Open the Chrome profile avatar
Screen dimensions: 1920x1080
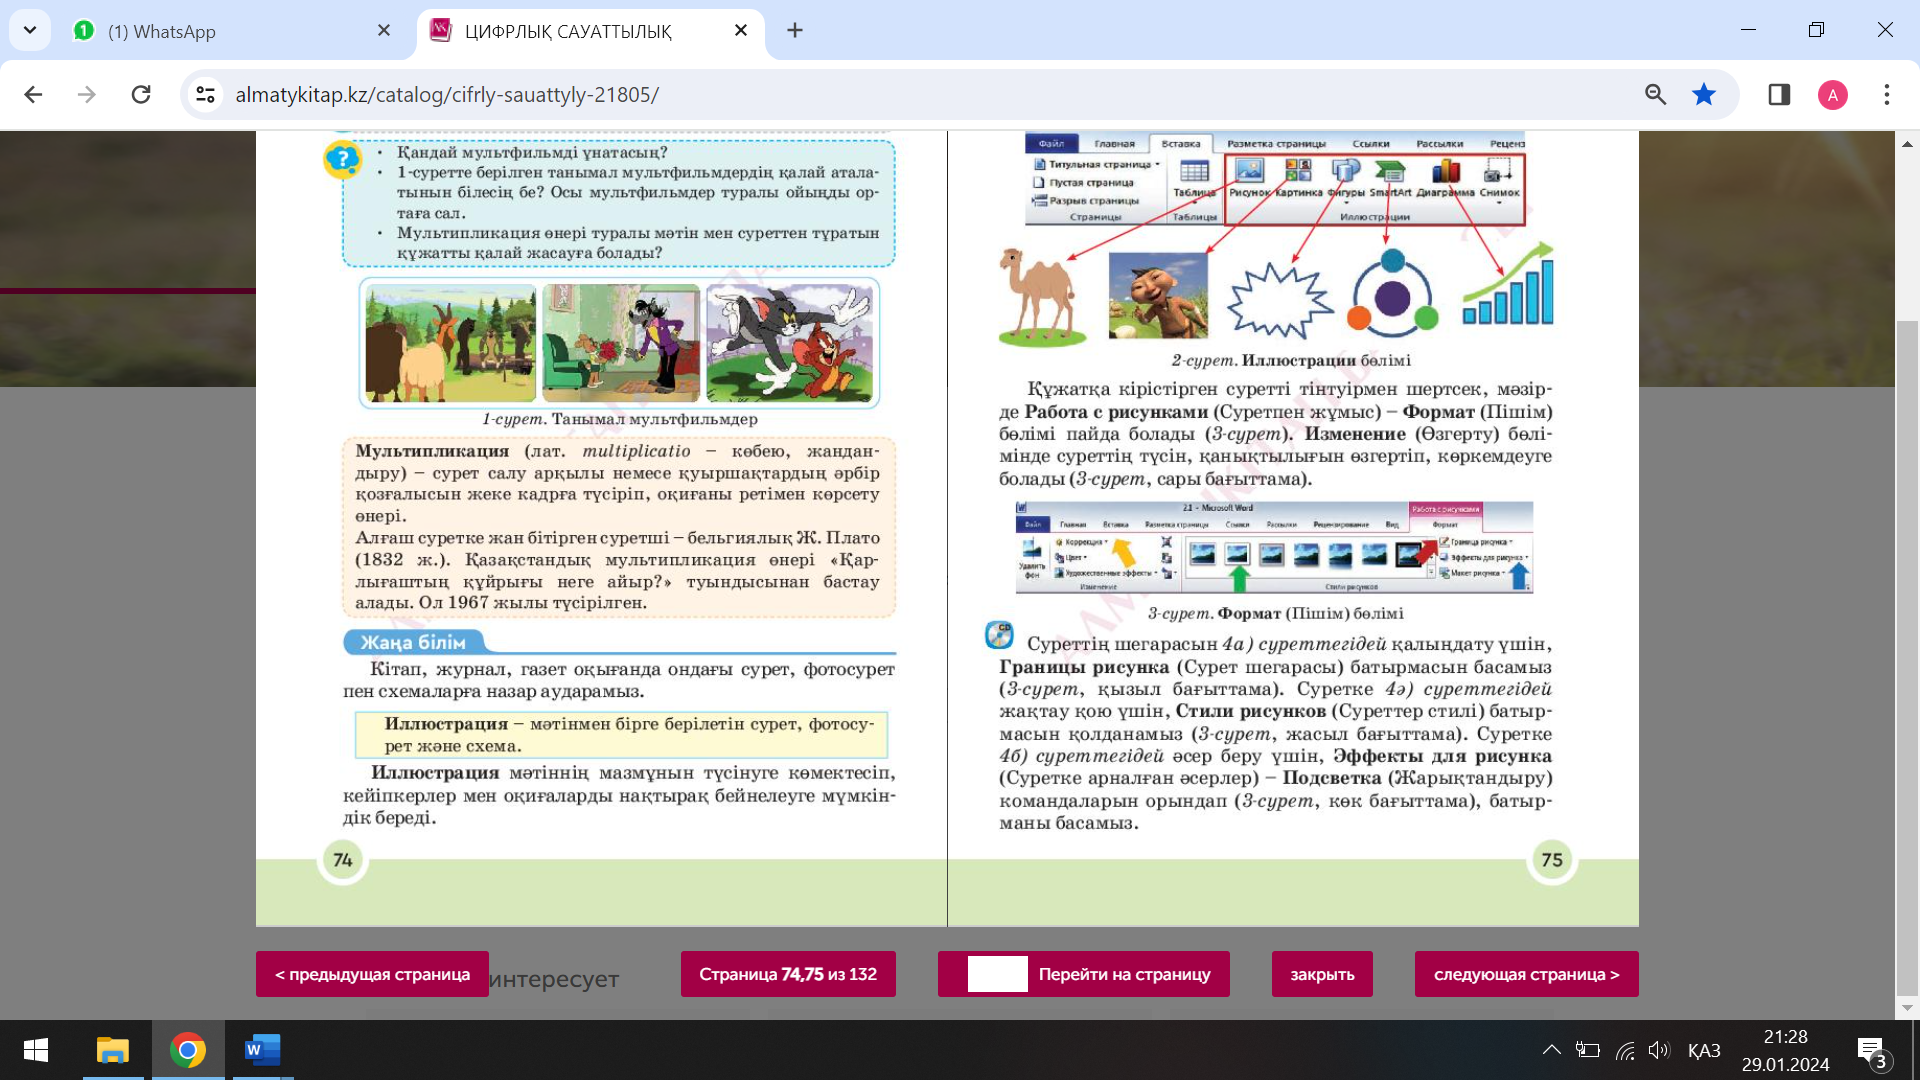click(1832, 95)
